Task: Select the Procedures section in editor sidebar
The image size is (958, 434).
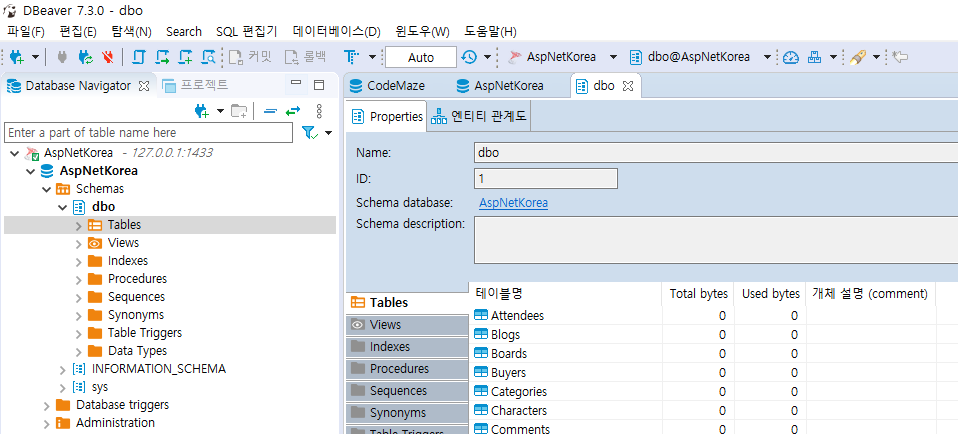Action: coord(407,369)
